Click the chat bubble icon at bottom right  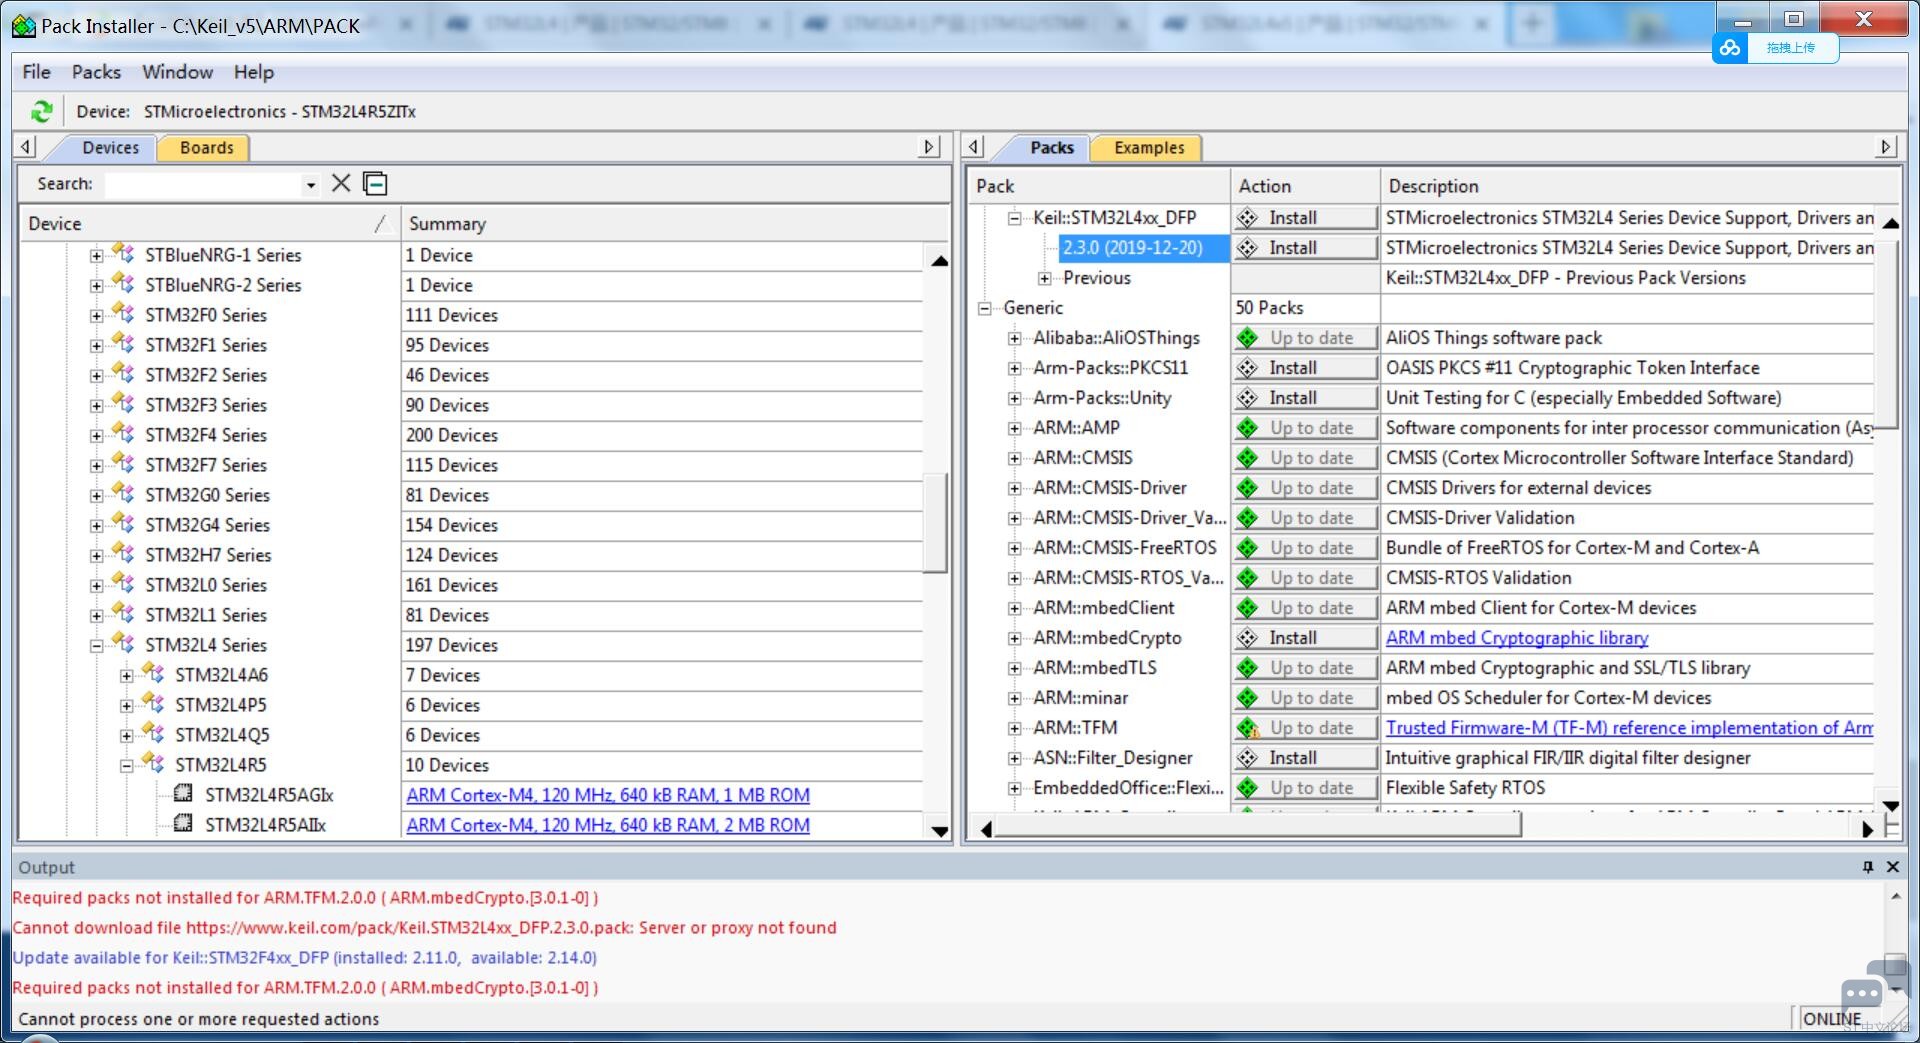click(x=1862, y=994)
